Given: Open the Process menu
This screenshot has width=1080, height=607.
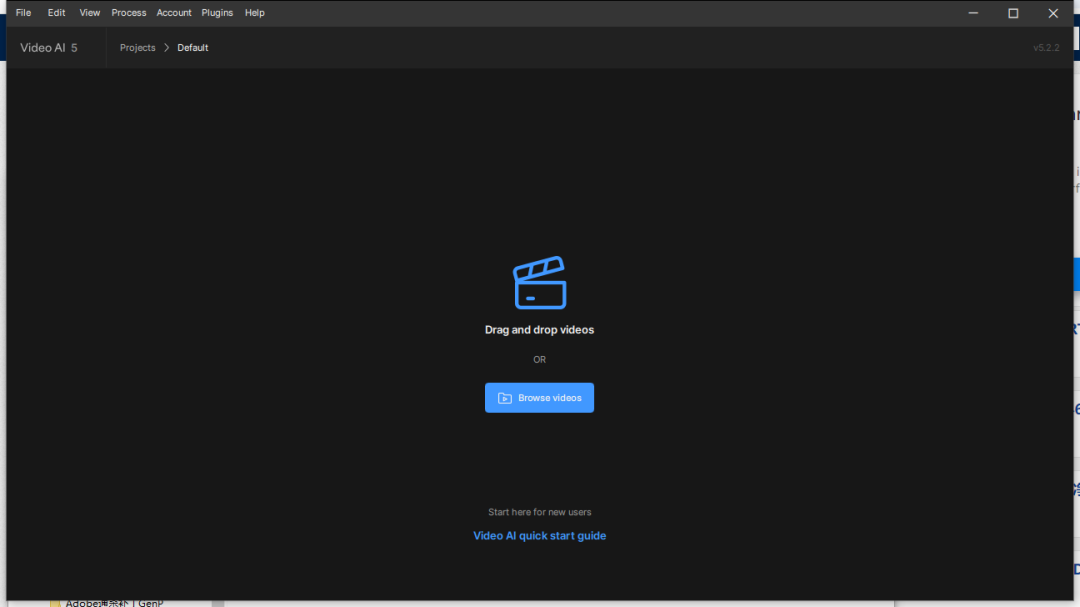Looking at the screenshot, I should point(129,13).
